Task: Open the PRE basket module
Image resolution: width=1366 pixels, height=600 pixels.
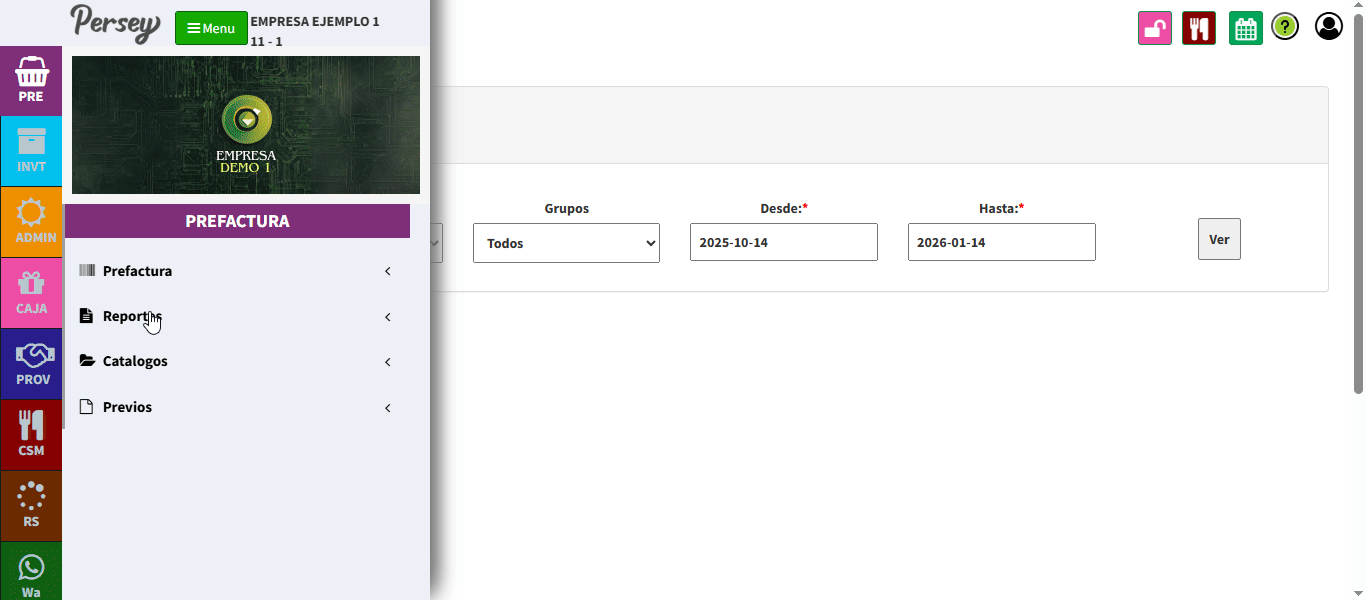Action: click(x=31, y=80)
